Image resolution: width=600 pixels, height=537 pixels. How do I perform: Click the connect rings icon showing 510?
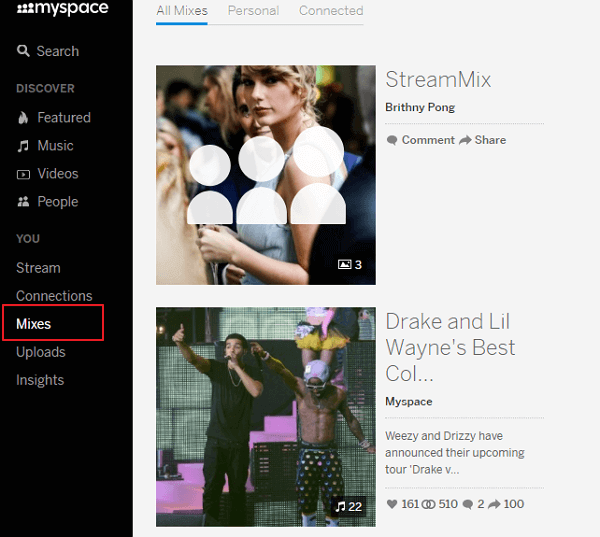coord(428,504)
